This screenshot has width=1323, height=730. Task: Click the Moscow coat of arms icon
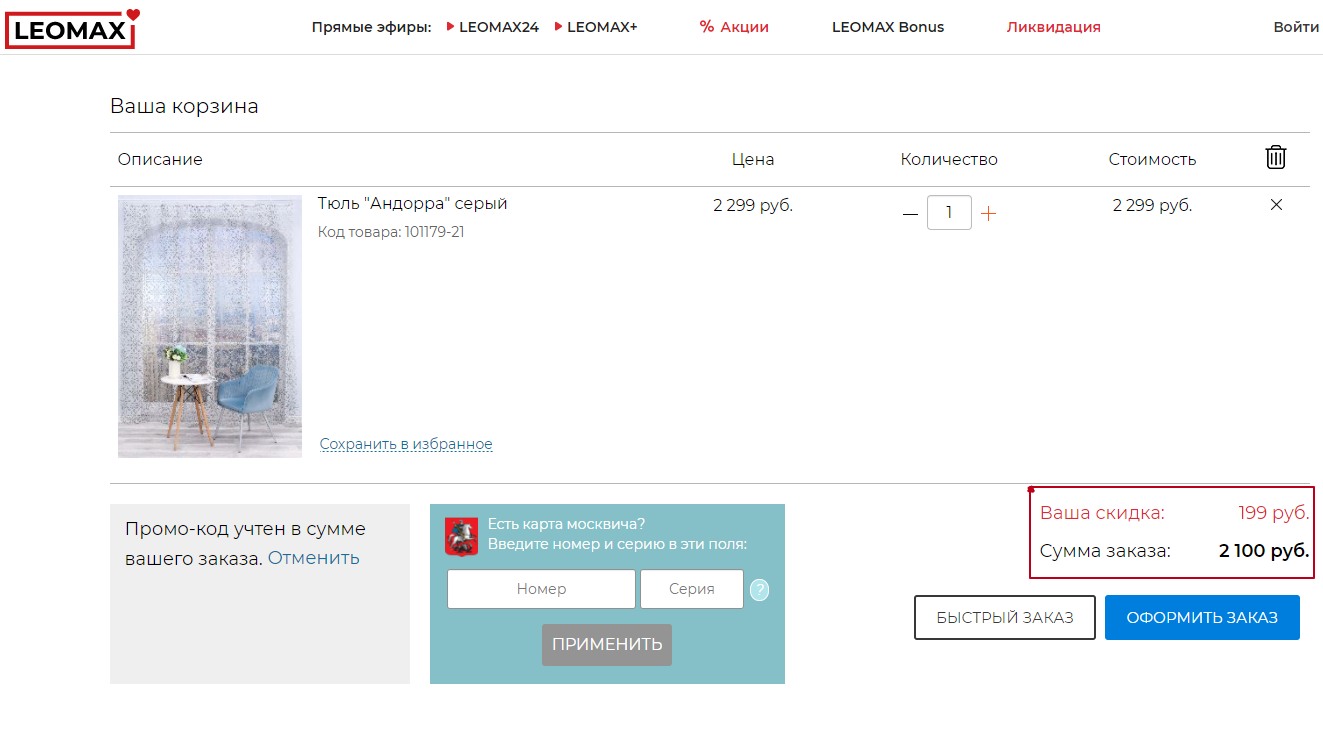[461, 536]
